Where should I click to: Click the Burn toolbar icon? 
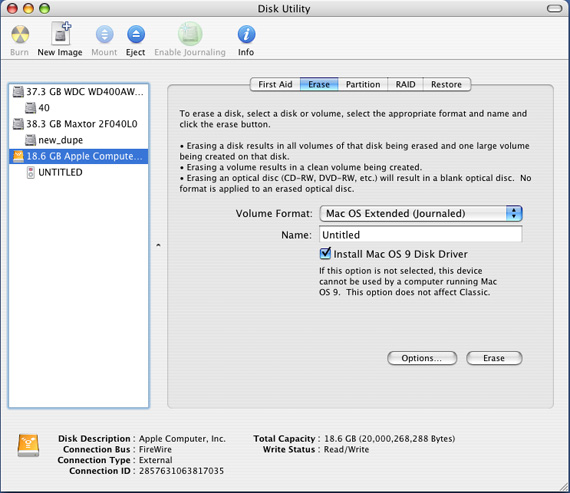[20, 35]
